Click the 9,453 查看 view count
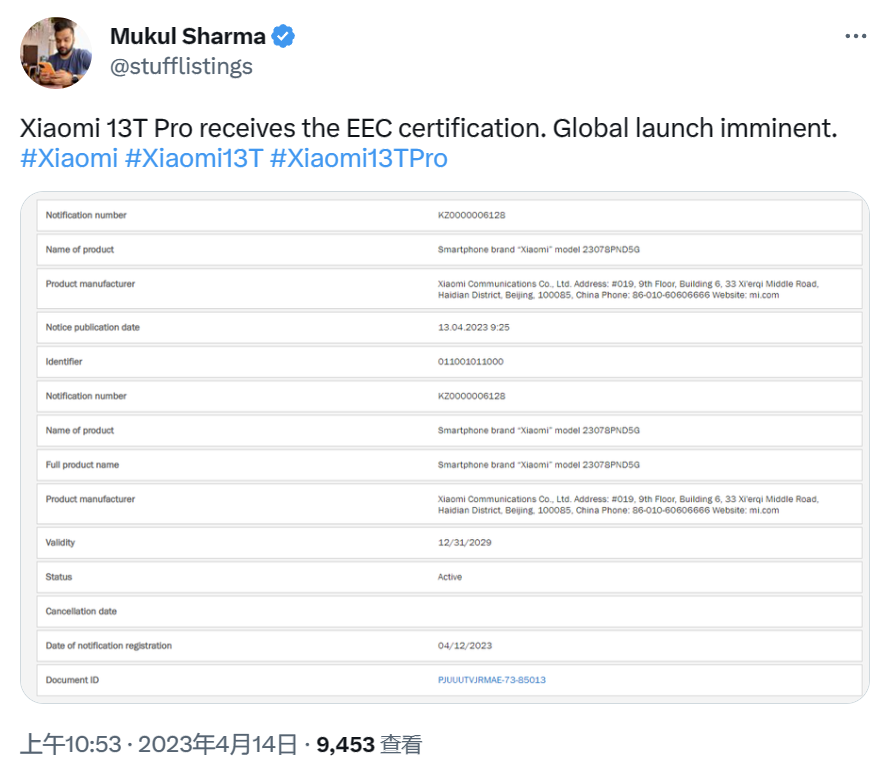891x775 pixels. pos(369,744)
